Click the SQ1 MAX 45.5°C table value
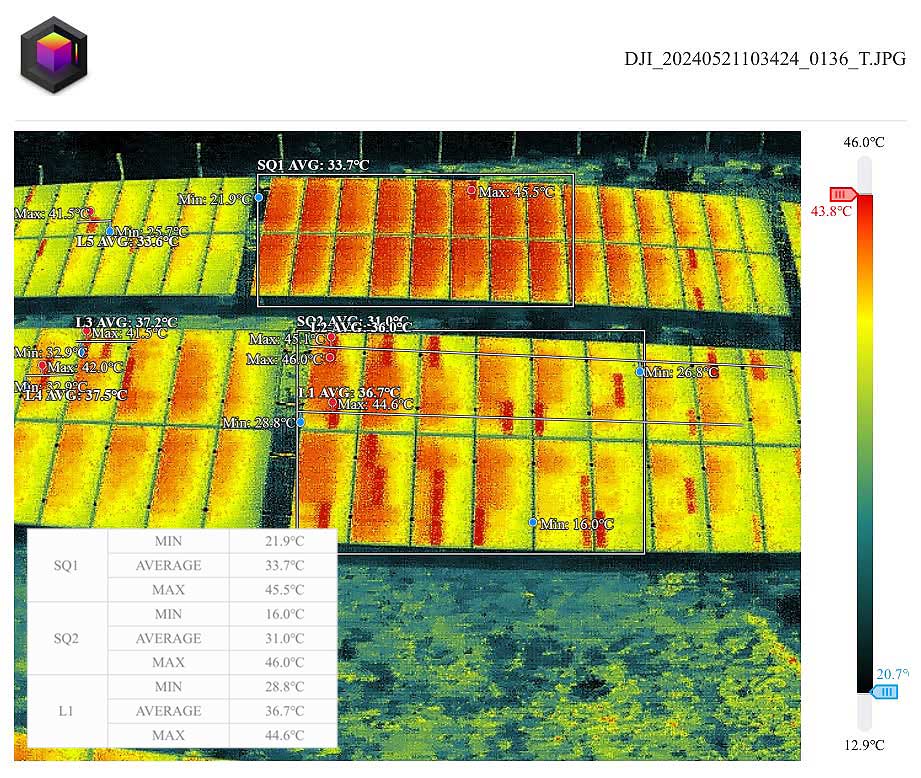The image size is (921, 778). coord(283,590)
